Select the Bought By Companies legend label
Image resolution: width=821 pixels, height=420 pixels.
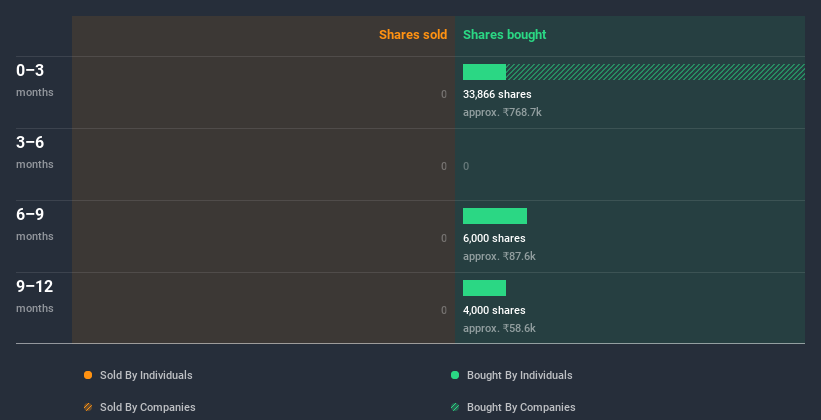pyautogui.click(x=521, y=407)
